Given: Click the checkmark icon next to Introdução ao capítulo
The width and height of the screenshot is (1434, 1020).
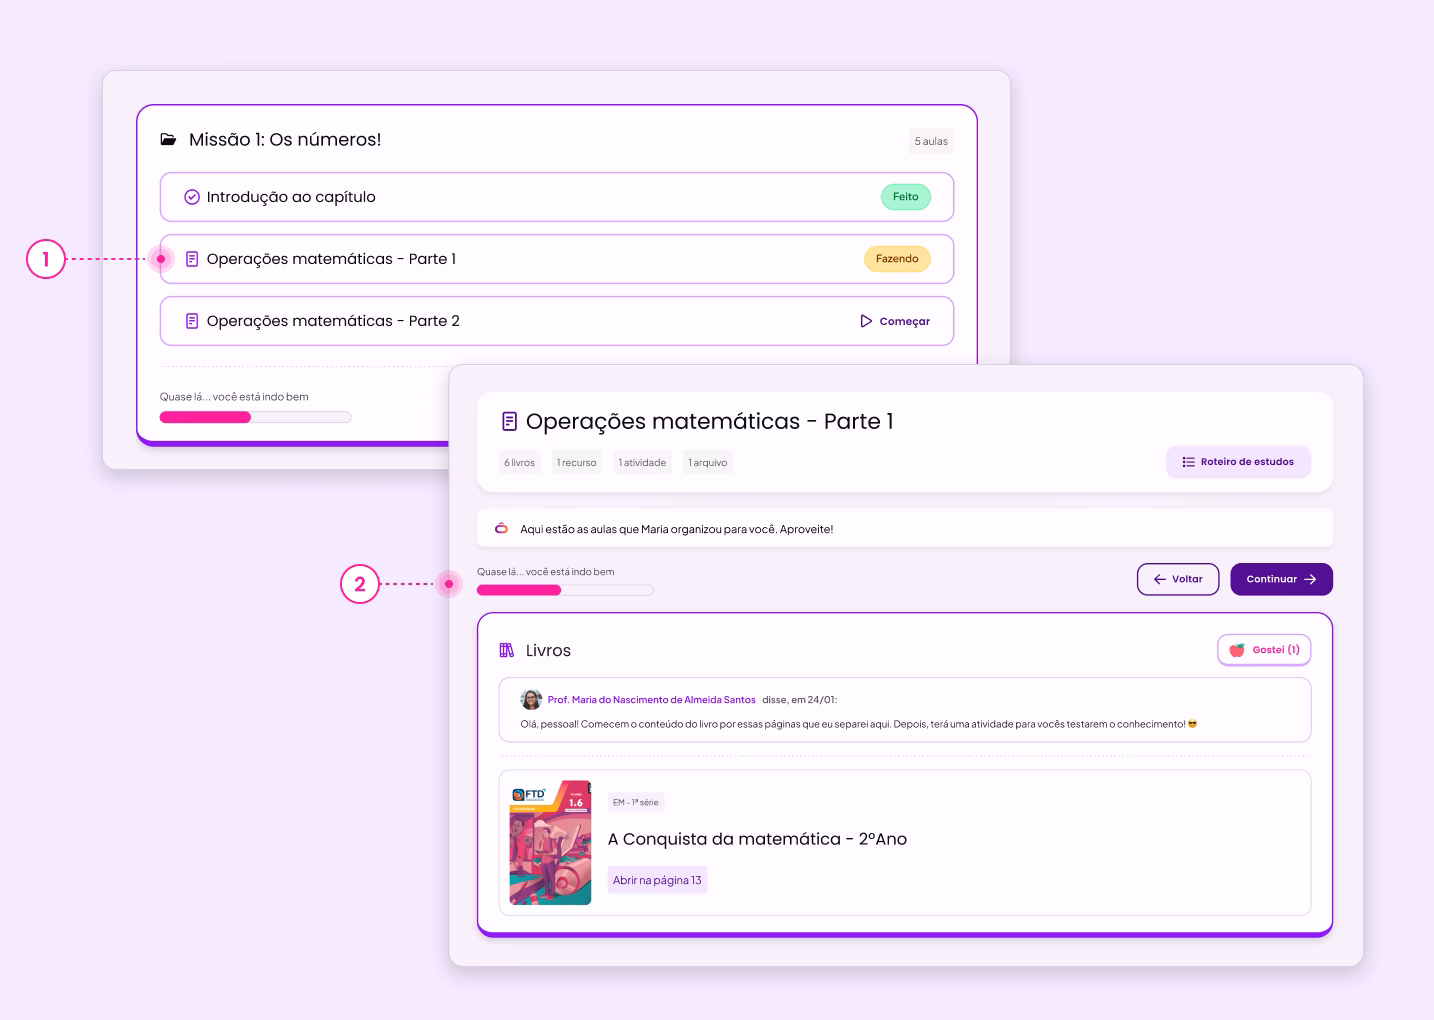Looking at the screenshot, I should click(192, 197).
